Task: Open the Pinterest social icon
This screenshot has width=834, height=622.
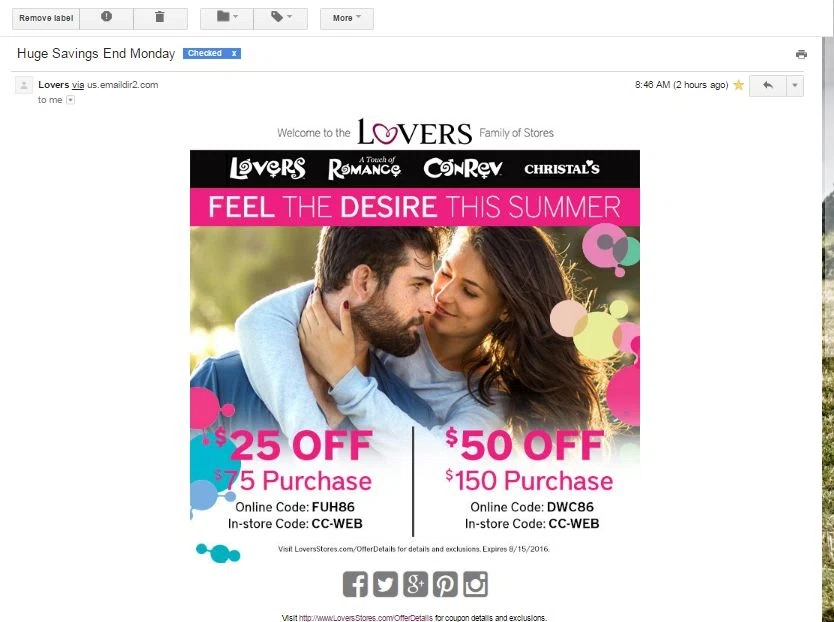Action: (x=445, y=584)
